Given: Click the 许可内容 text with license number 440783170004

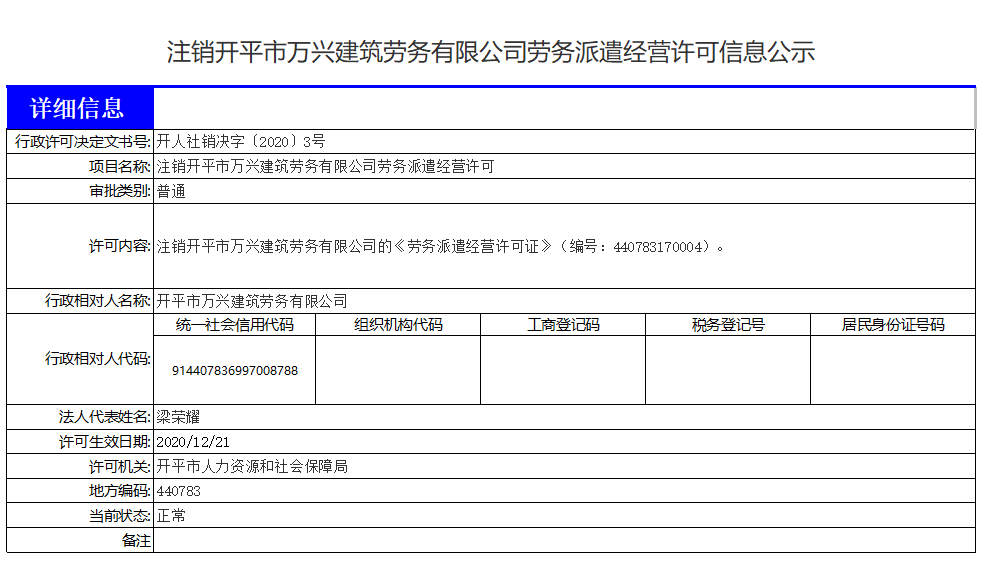Looking at the screenshot, I should pyautogui.click(x=440, y=246).
